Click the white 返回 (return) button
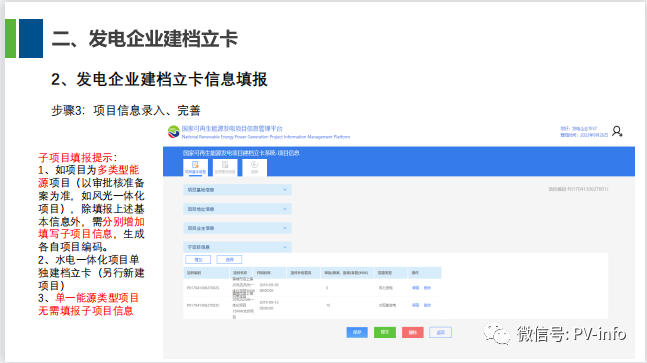647x363 pixels. 441,332
